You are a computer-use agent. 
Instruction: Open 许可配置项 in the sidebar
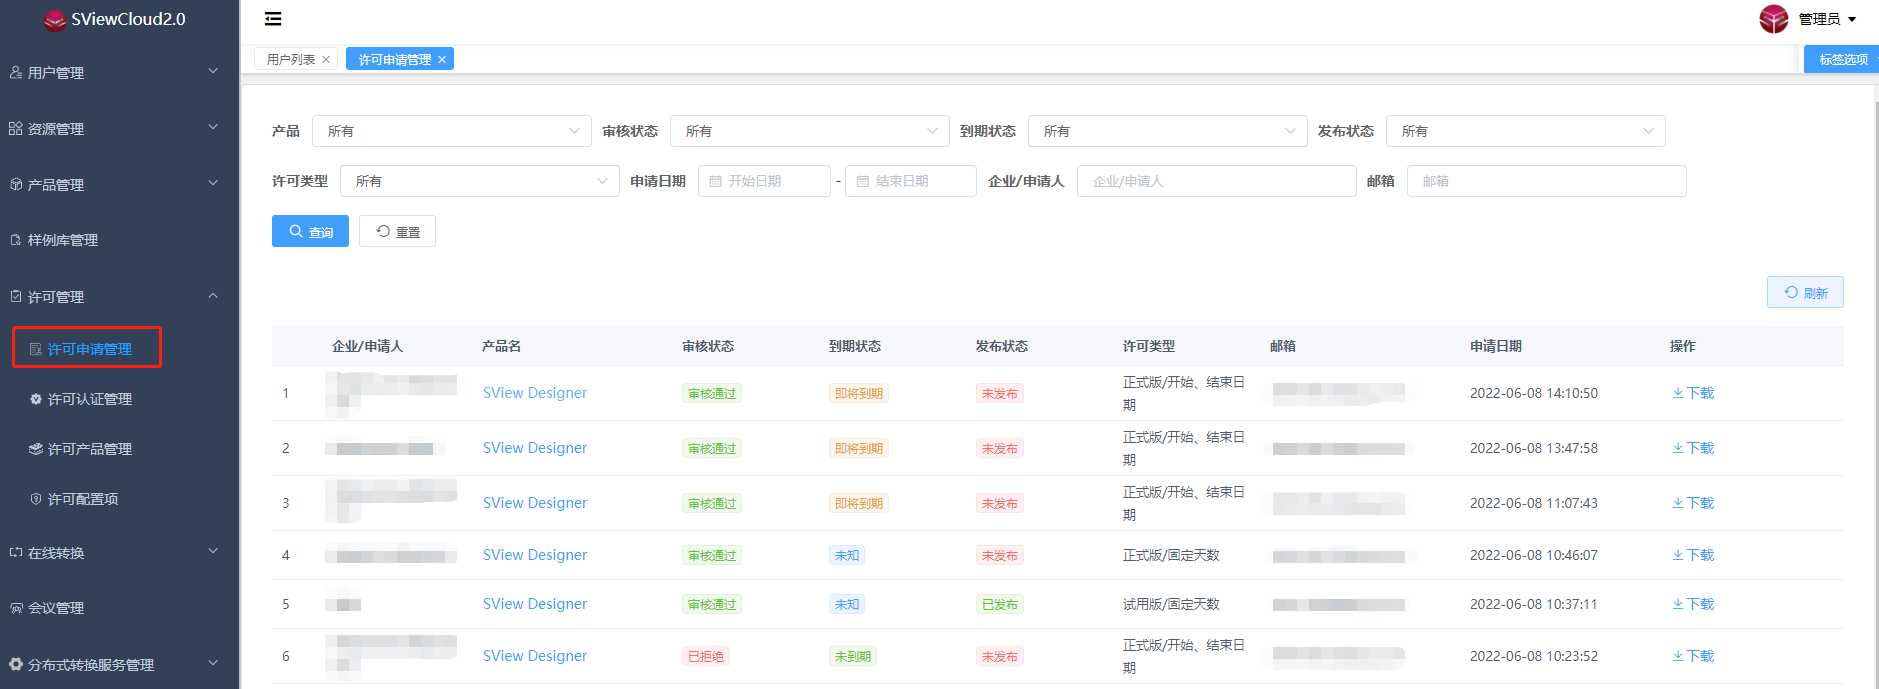(83, 499)
